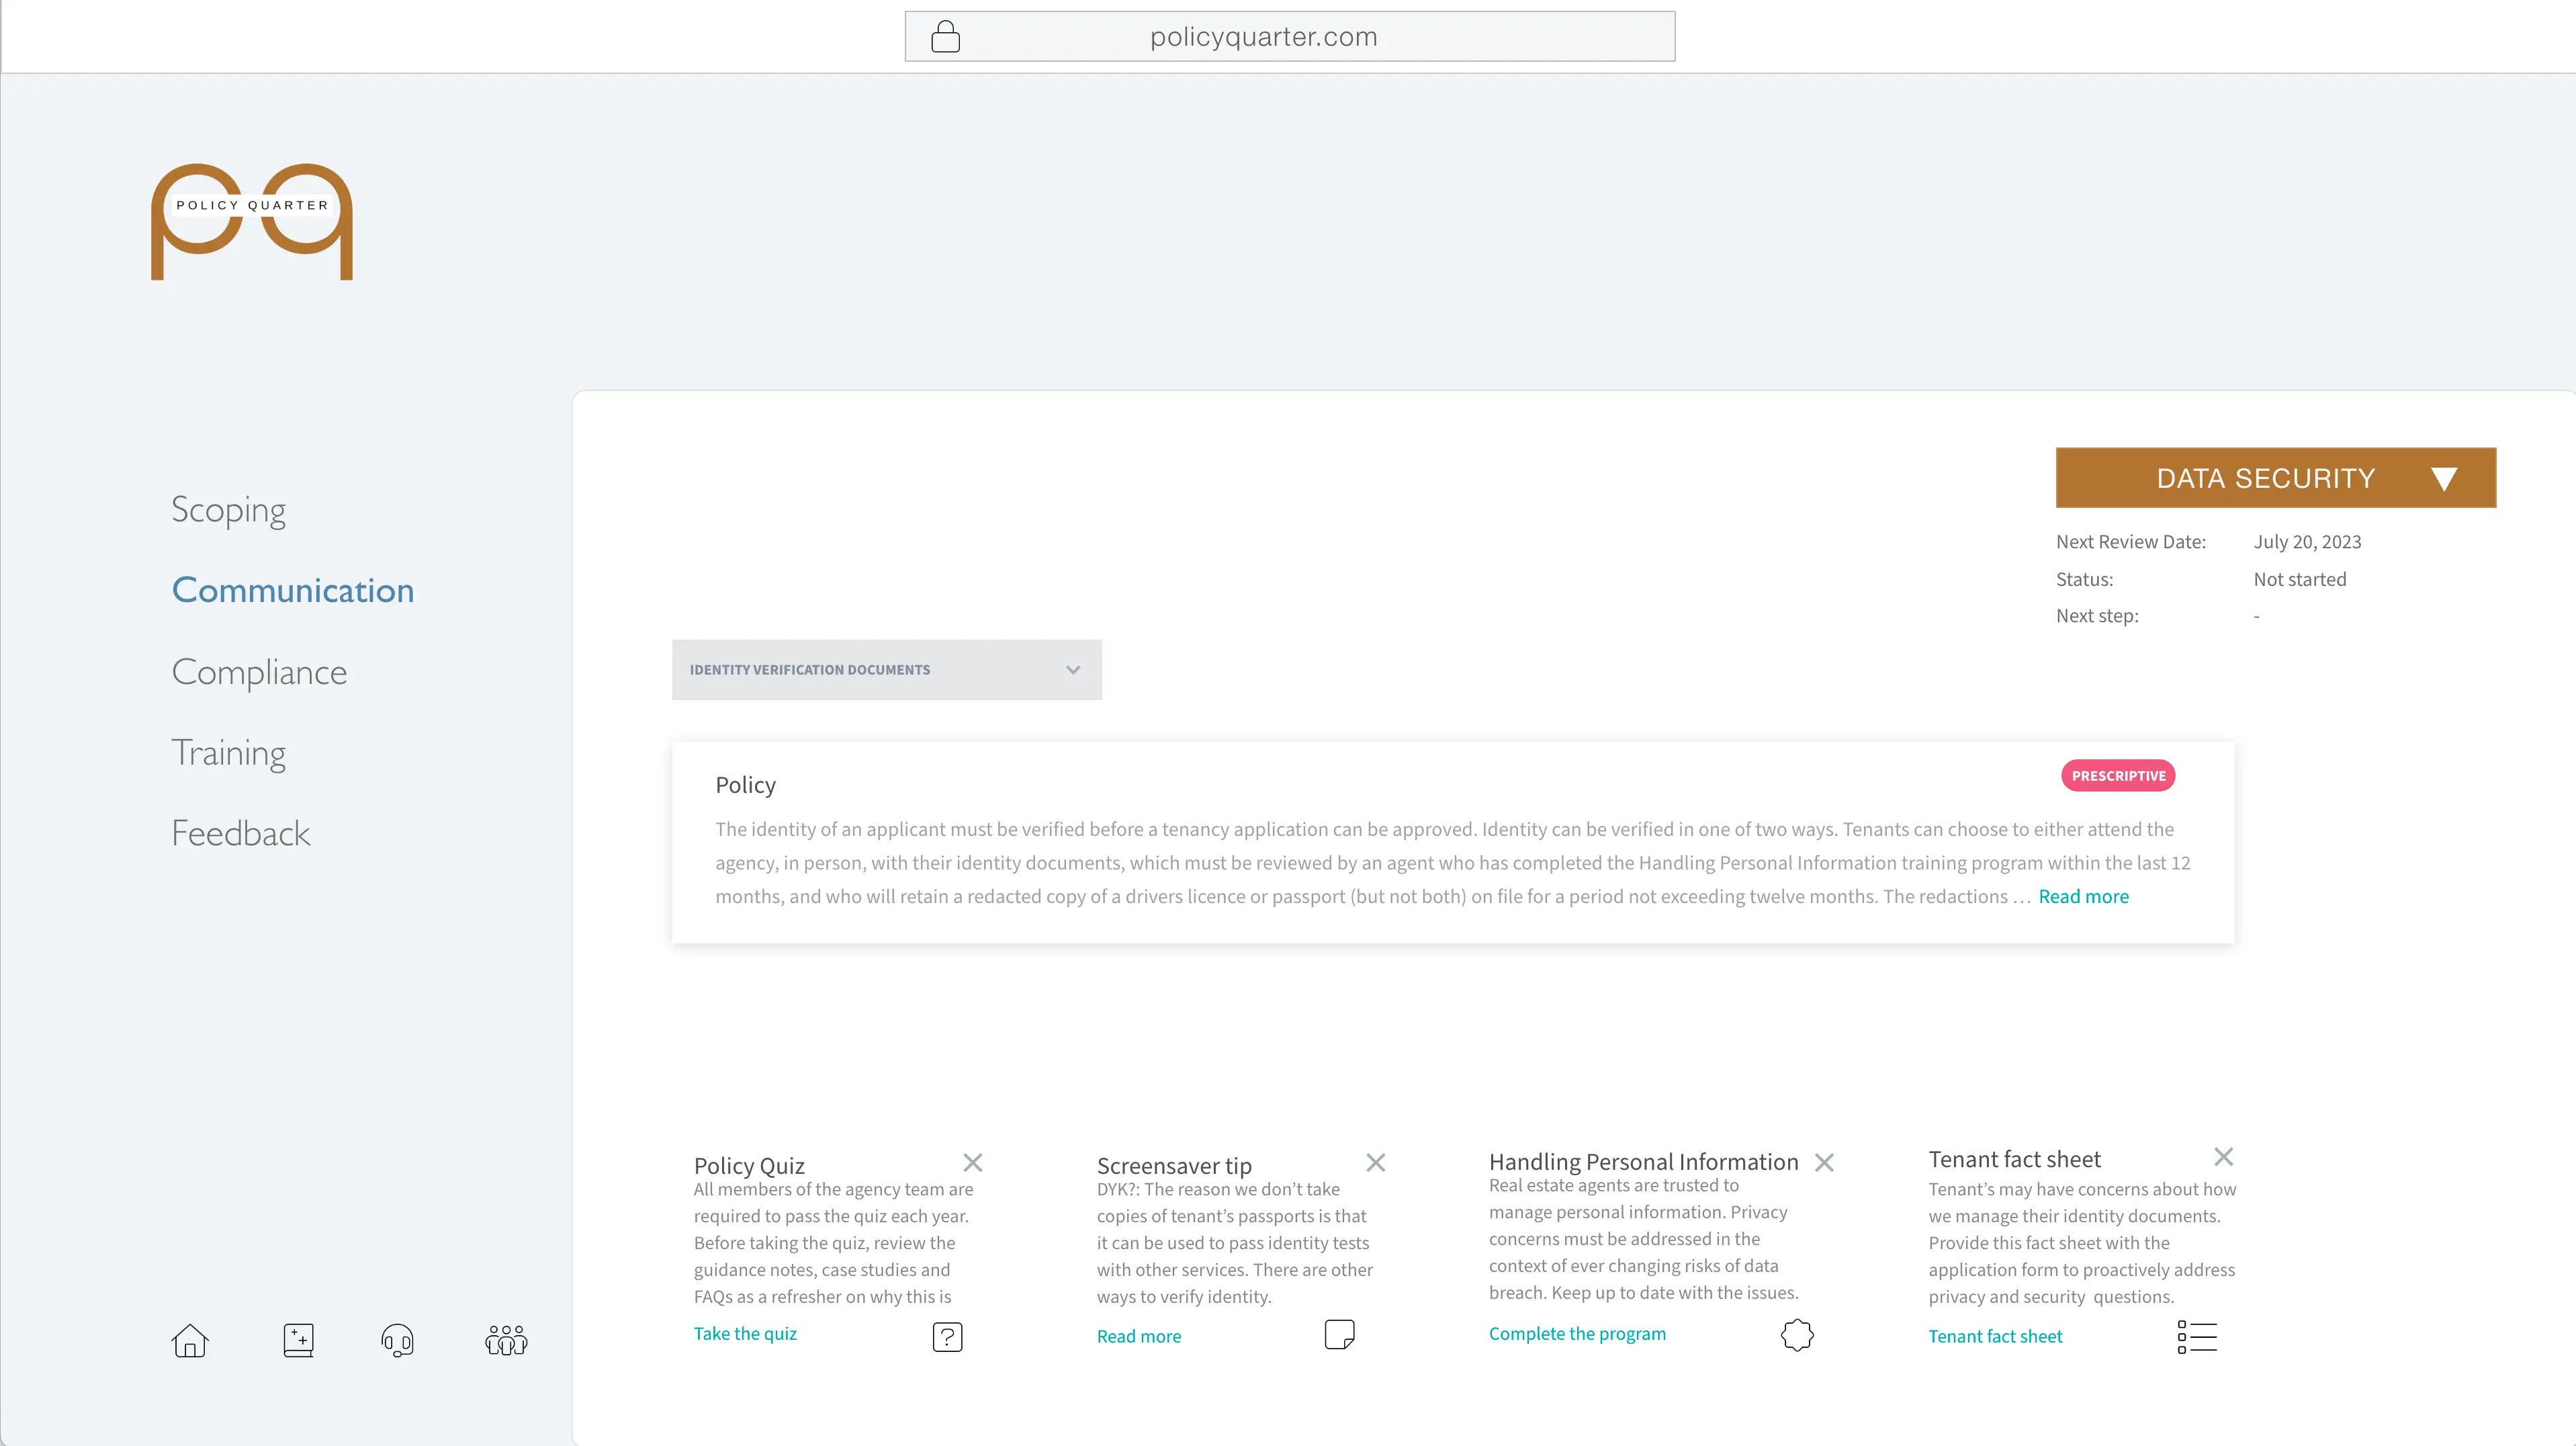Click the sticky note icon under Screensaver tip
This screenshot has height=1446, width=2576.
click(x=1339, y=1334)
